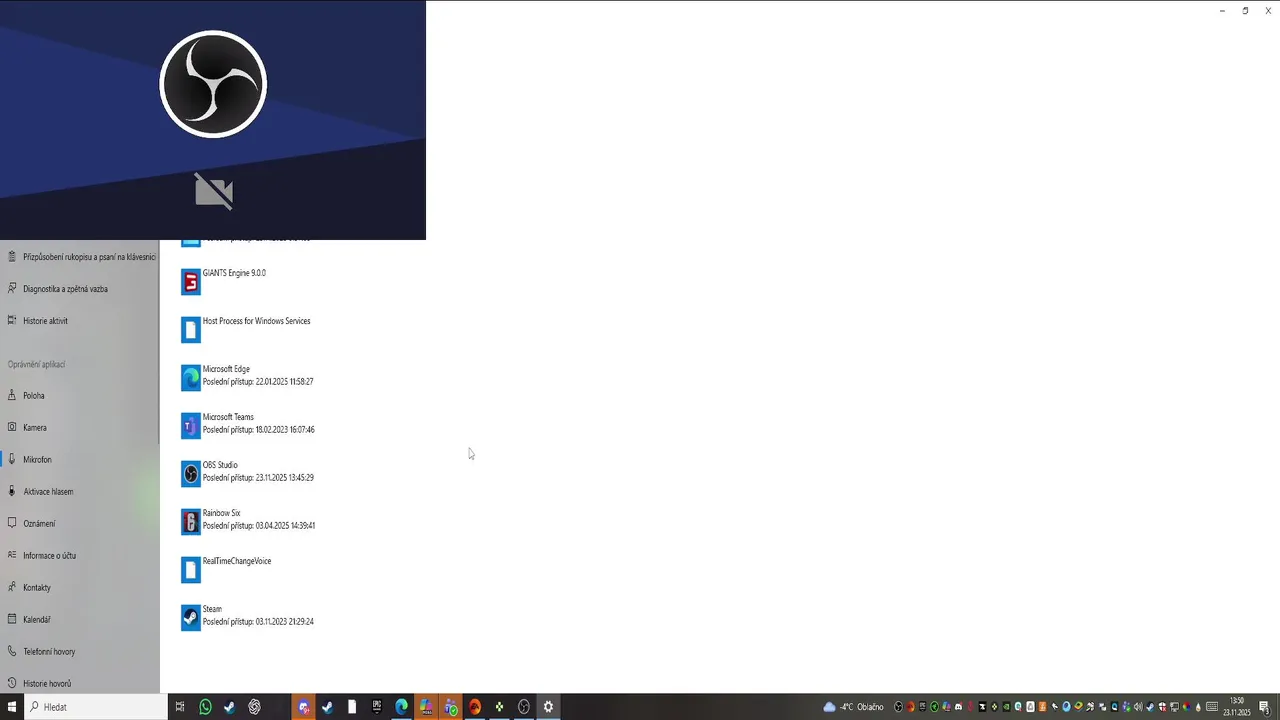Open the Kamera permissions page
The height and width of the screenshot is (720, 1280).
(80, 427)
